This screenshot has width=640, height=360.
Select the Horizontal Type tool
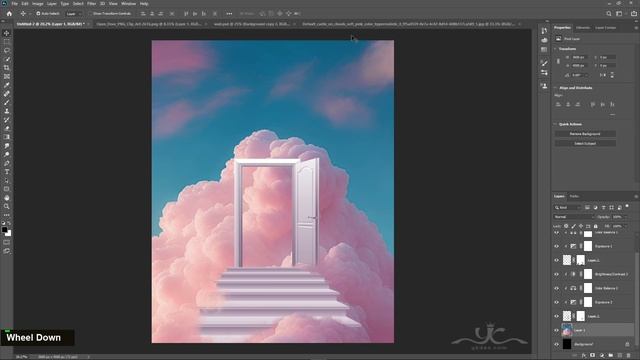7,172
